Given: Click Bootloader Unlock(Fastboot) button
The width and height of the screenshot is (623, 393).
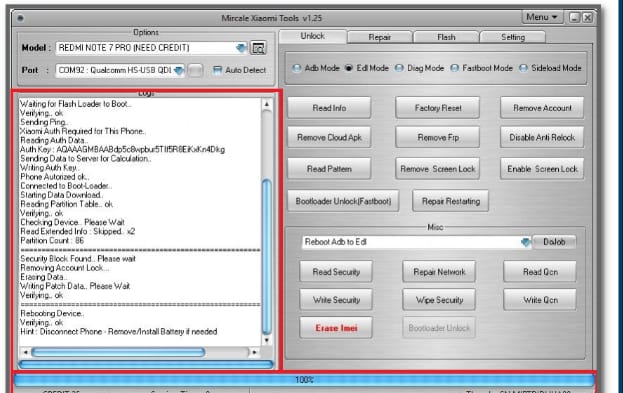Looking at the screenshot, I should pos(343,201).
